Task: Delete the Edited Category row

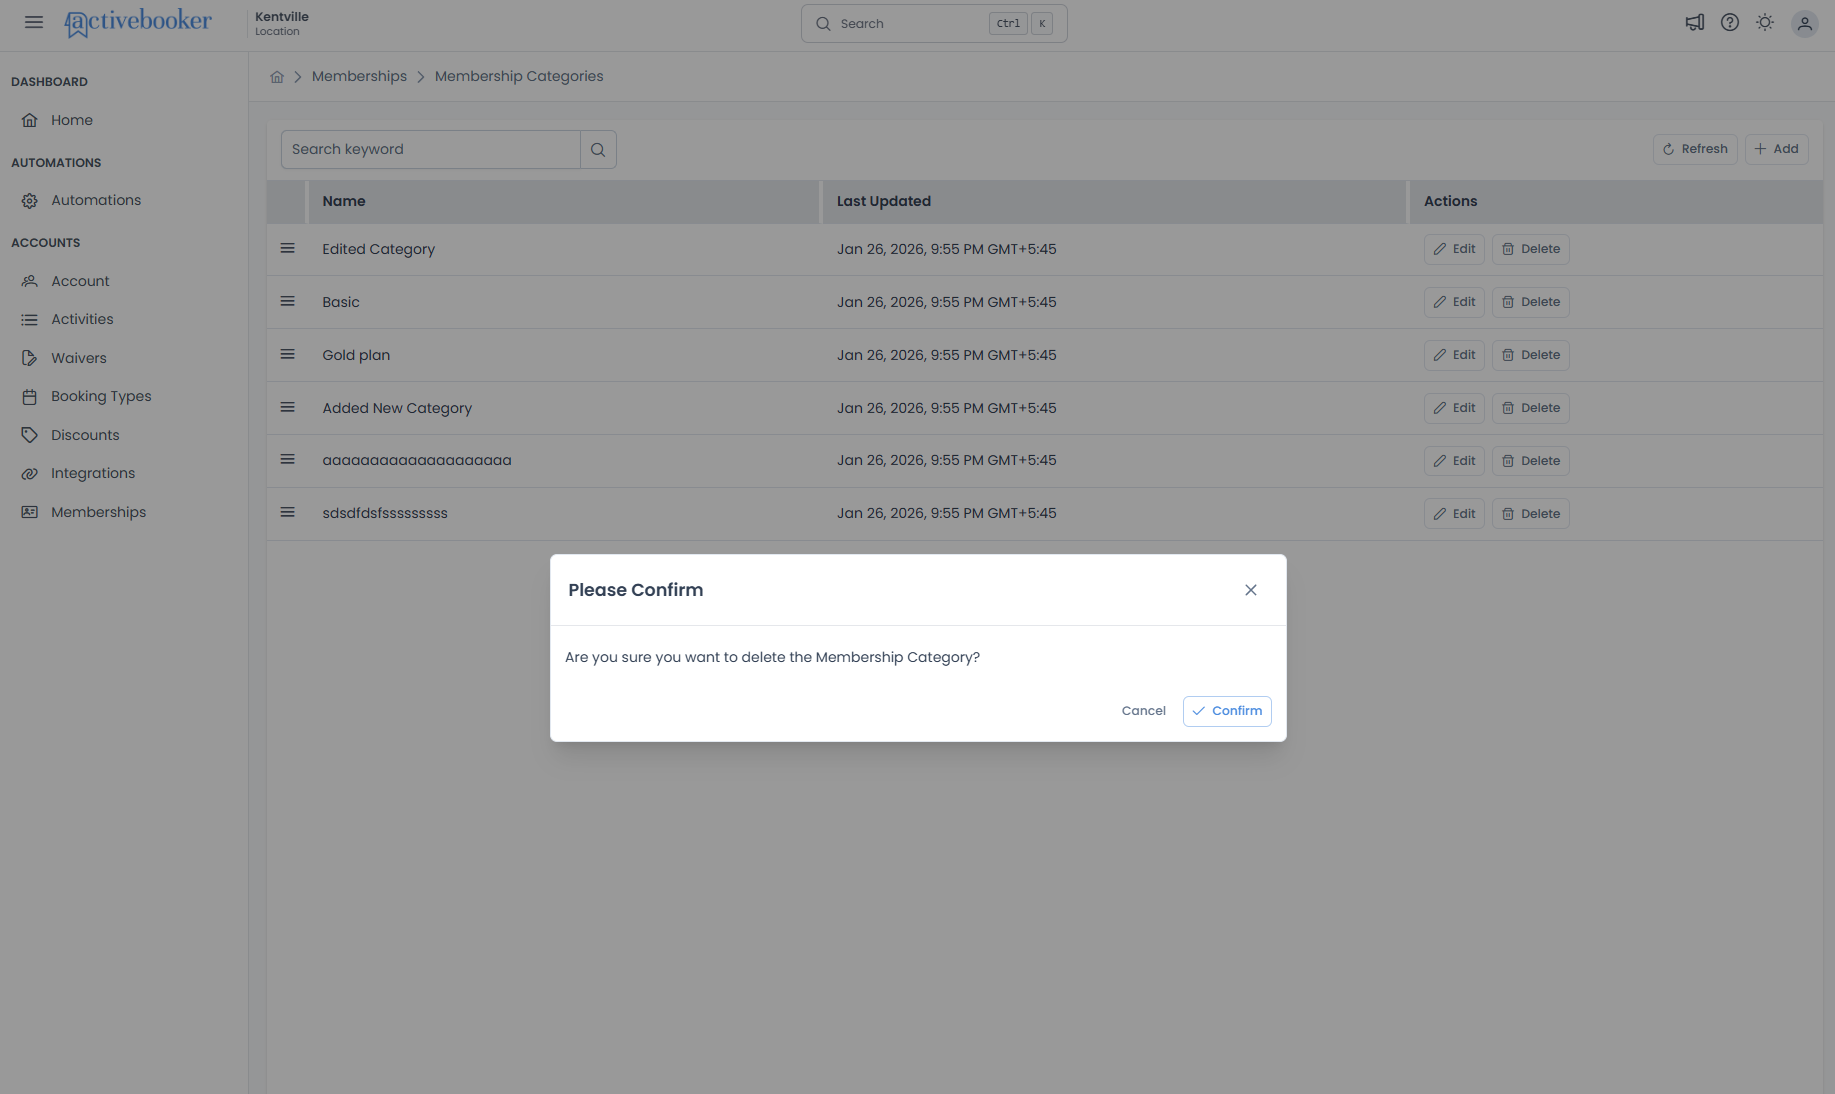Action: (x=1530, y=249)
